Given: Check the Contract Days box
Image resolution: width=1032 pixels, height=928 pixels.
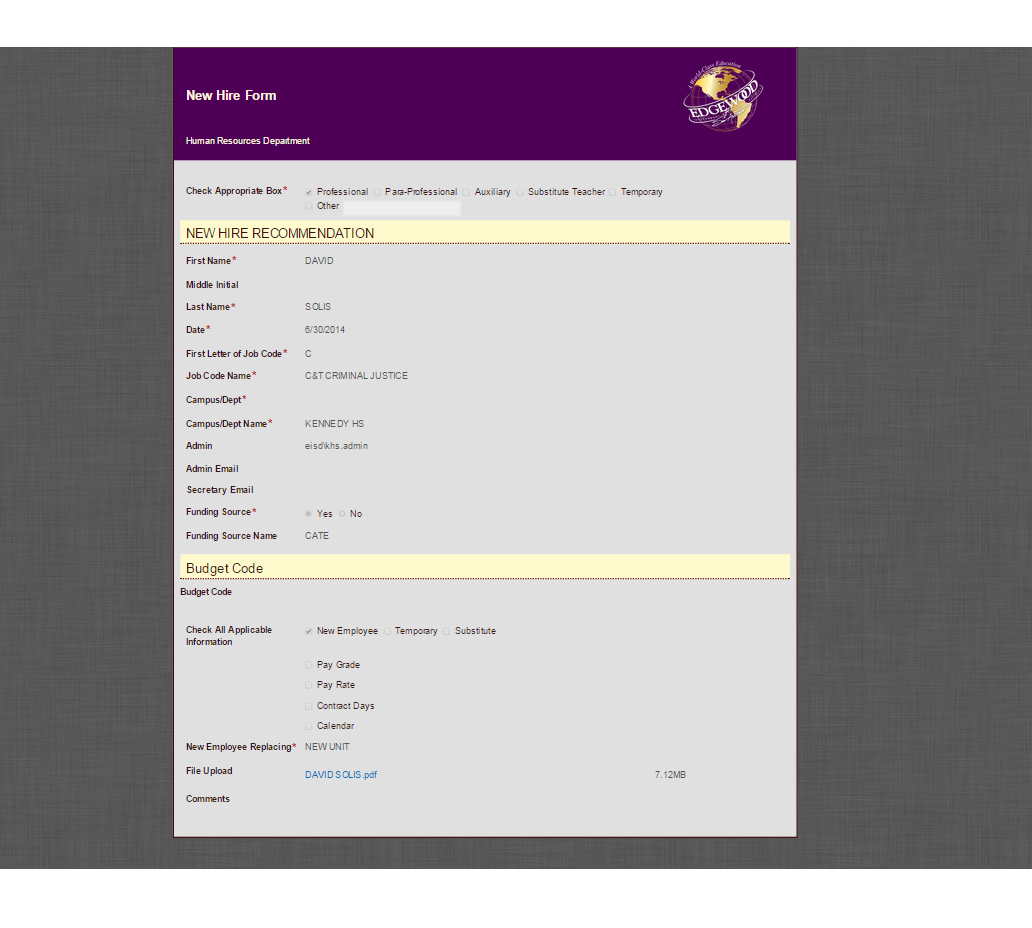Looking at the screenshot, I should (x=309, y=706).
